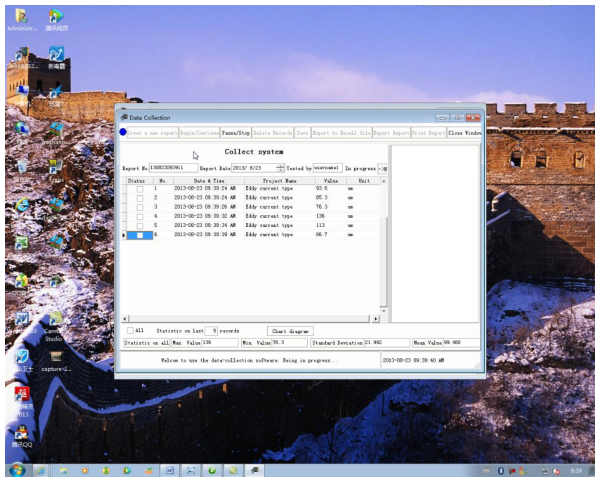The image size is (602, 480).
Task: Click the Standard Deviation value field
Action: click(x=386, y=343)
